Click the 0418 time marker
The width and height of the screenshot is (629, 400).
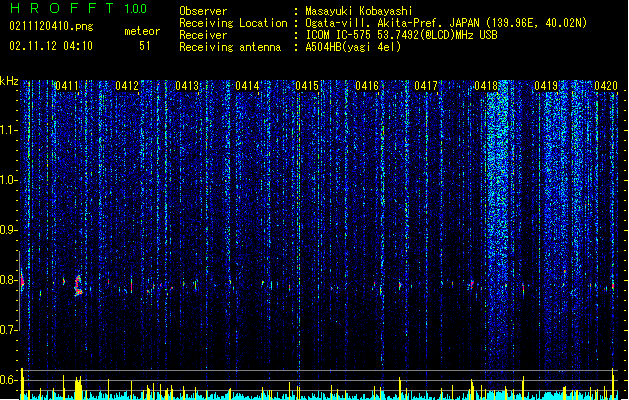coord(486,86)
